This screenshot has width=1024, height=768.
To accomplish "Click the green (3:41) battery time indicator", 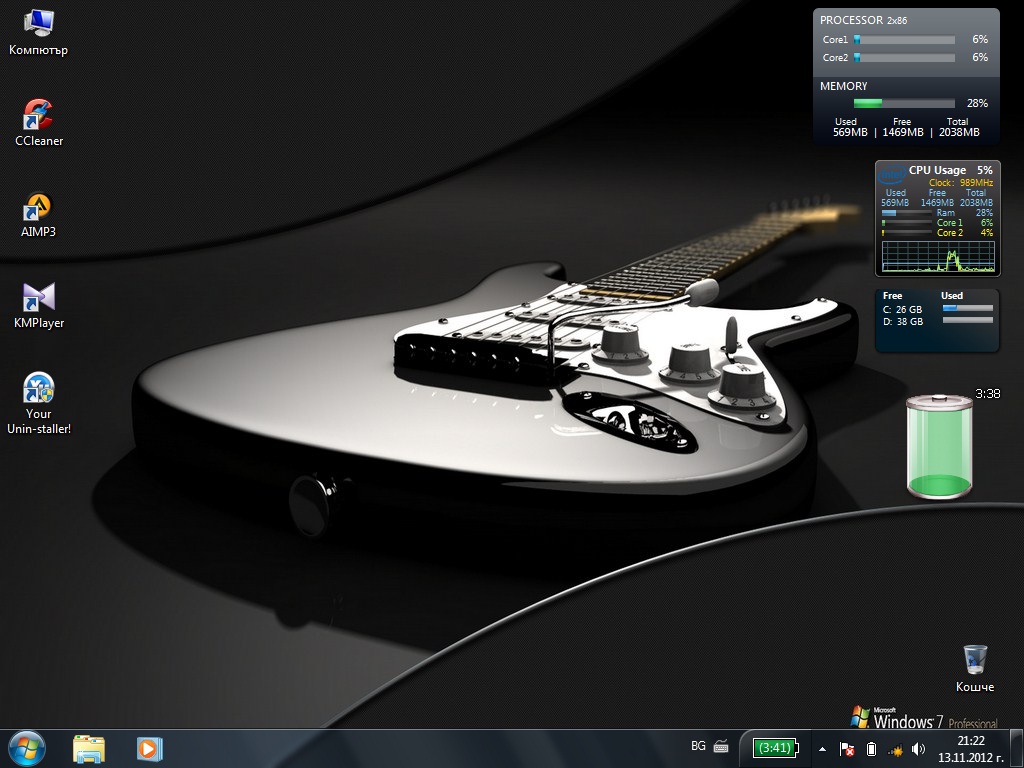I will (776, 748).
